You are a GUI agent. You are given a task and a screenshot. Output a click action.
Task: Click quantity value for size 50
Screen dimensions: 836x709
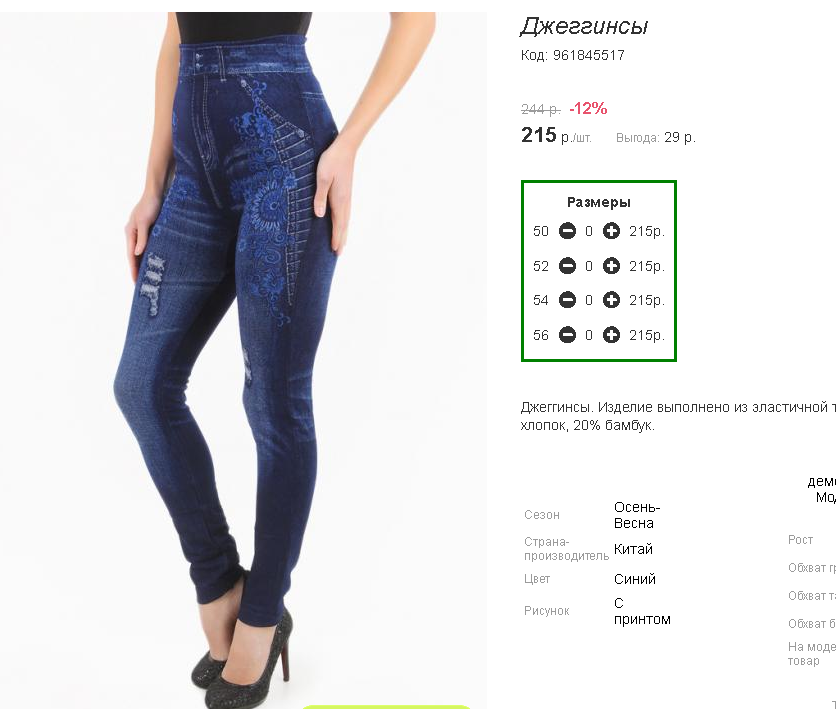589,231
